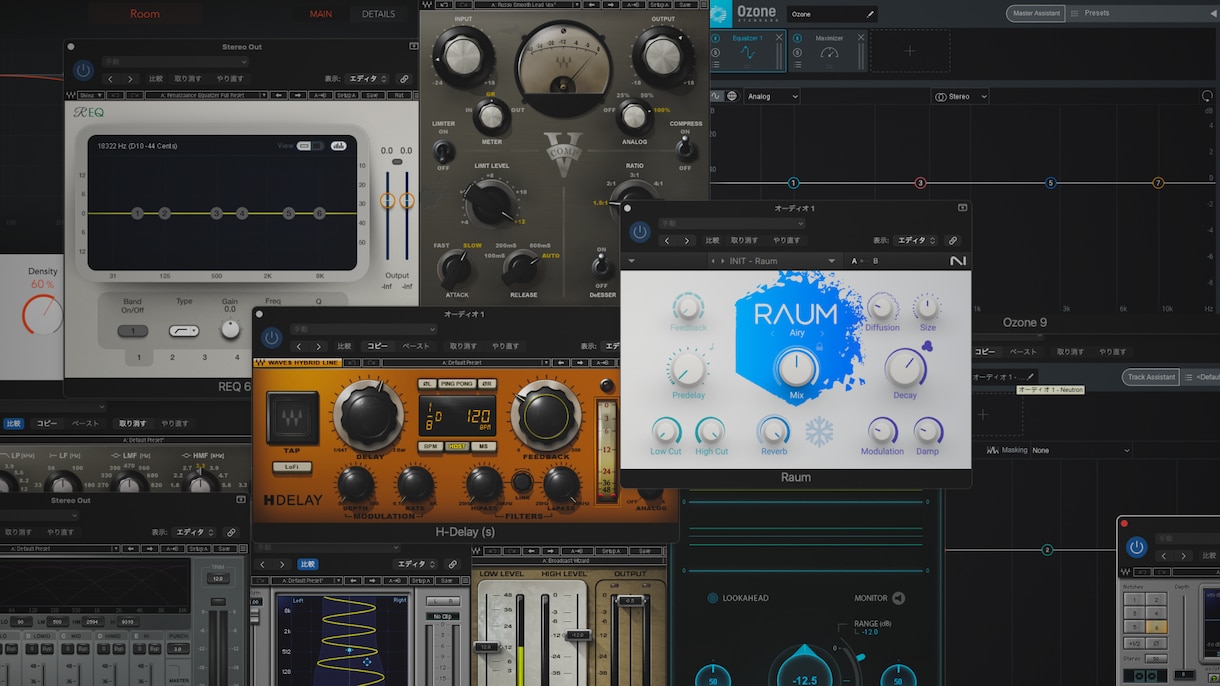The height and width of the screenshot is (686, 1220).
Task: Click the link icon in REQ window header
Action: tap(404, 78)
